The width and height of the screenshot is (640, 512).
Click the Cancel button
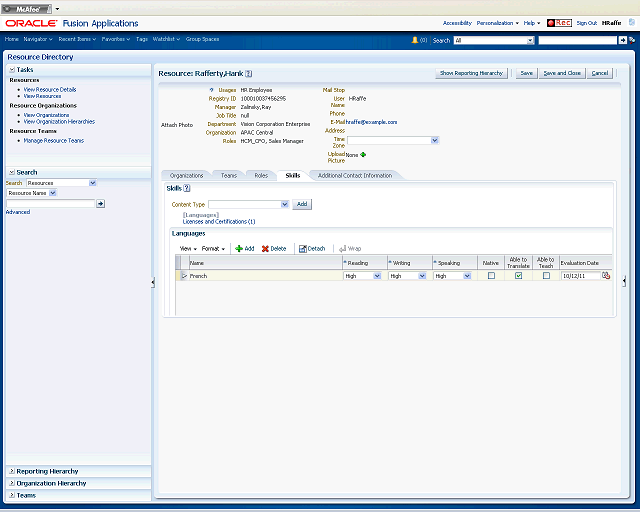[600, 73]
